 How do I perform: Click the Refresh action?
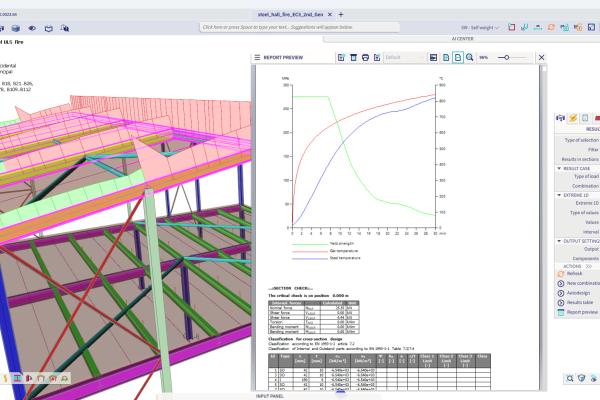click(x=574, y=274)
